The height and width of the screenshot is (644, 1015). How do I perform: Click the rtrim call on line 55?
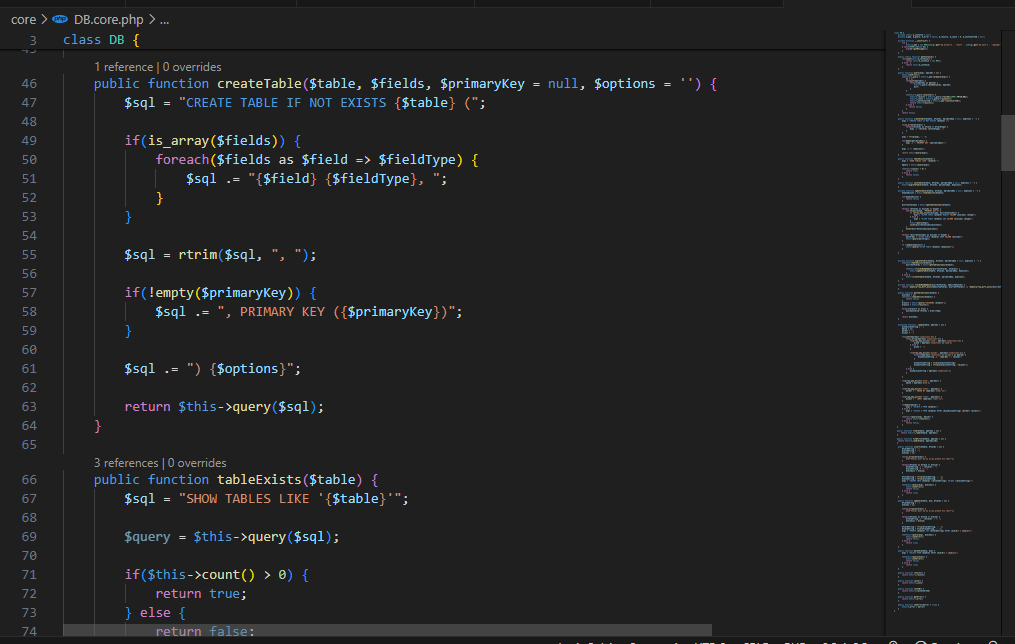pos(198,255)
